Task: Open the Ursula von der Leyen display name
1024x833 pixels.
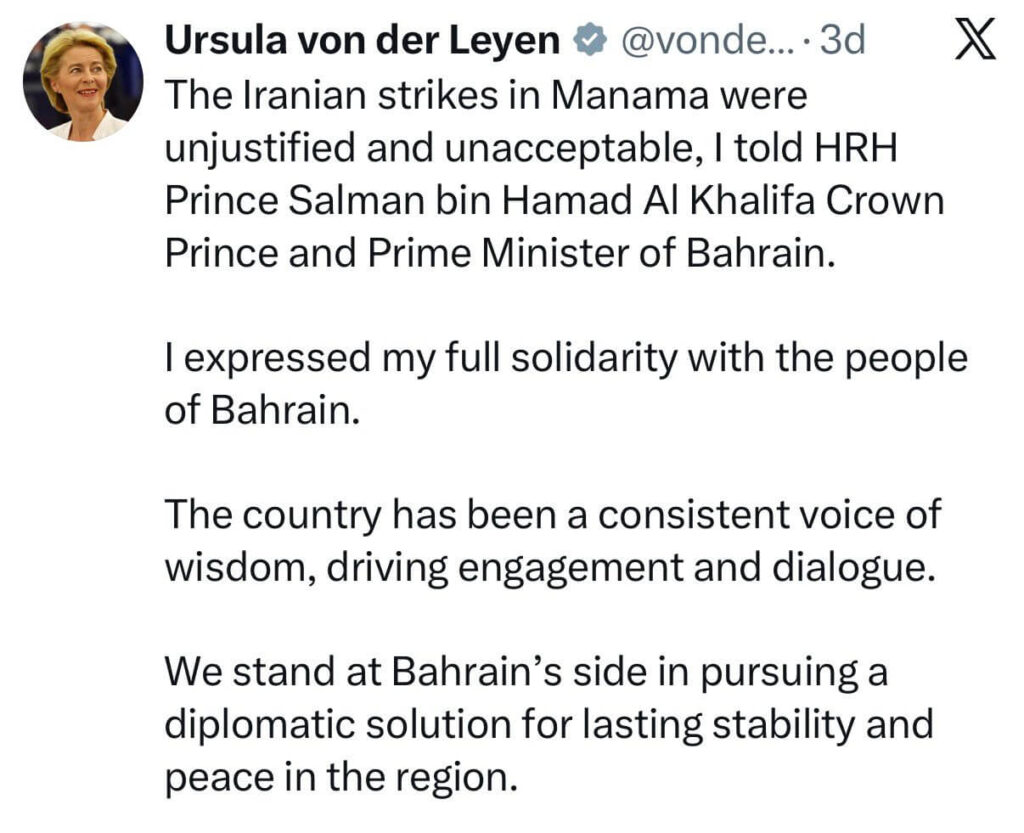Action: (361, 41)
